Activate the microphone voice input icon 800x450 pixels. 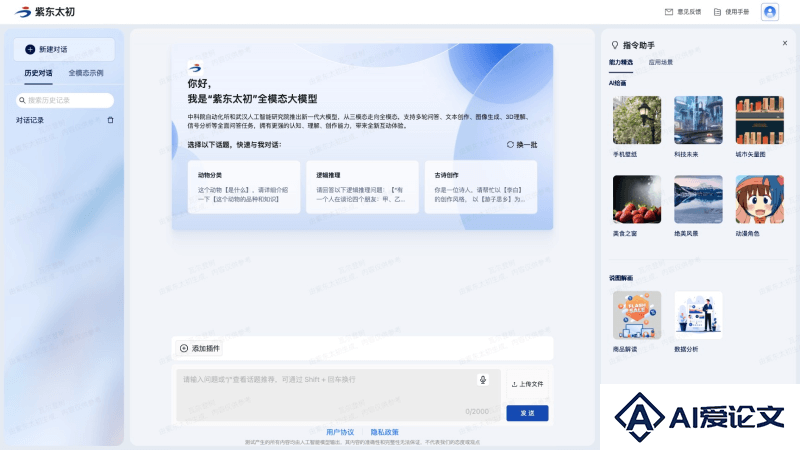pos(483,380)
